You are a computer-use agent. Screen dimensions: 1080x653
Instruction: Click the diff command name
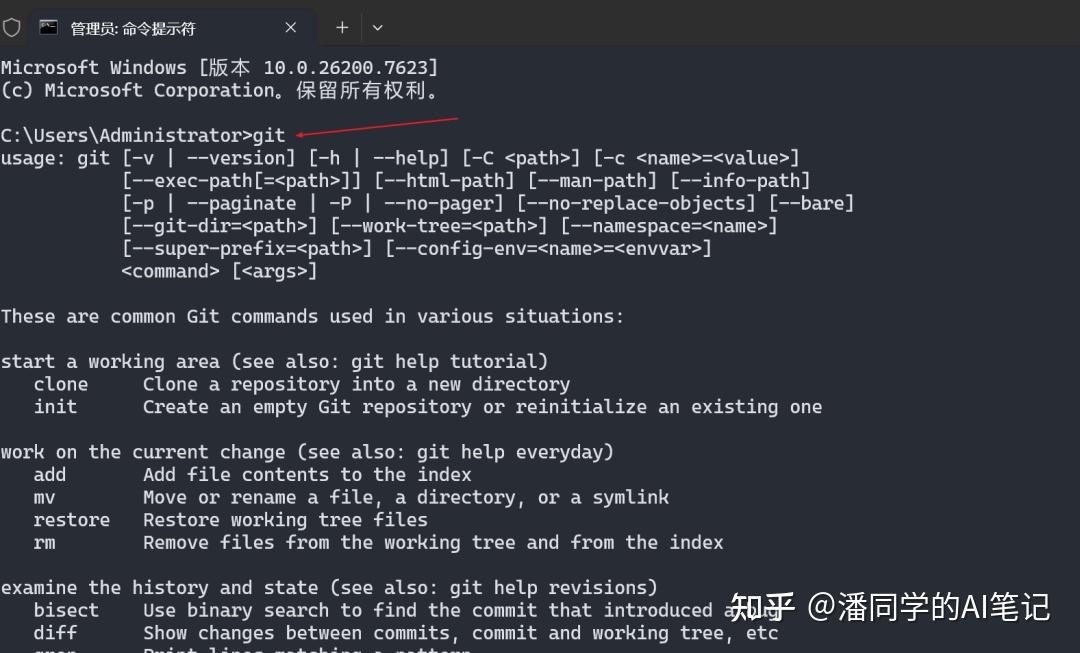pos(55,633)
